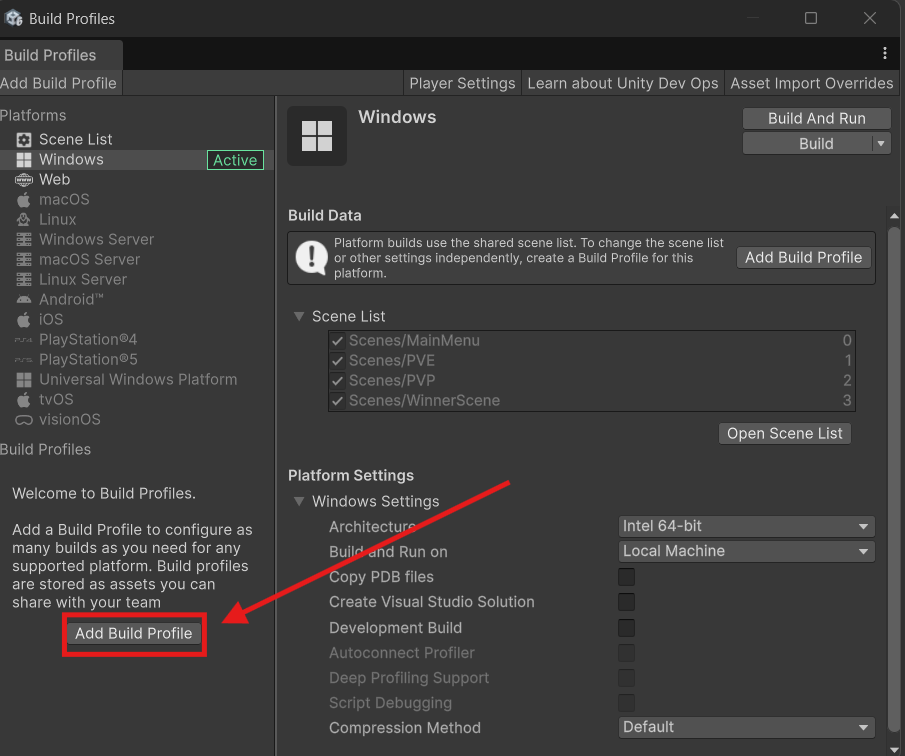This screenshot has height=756, width=905.
Task: Click the tvOS apple icon
Action: (x=24, y=400)
